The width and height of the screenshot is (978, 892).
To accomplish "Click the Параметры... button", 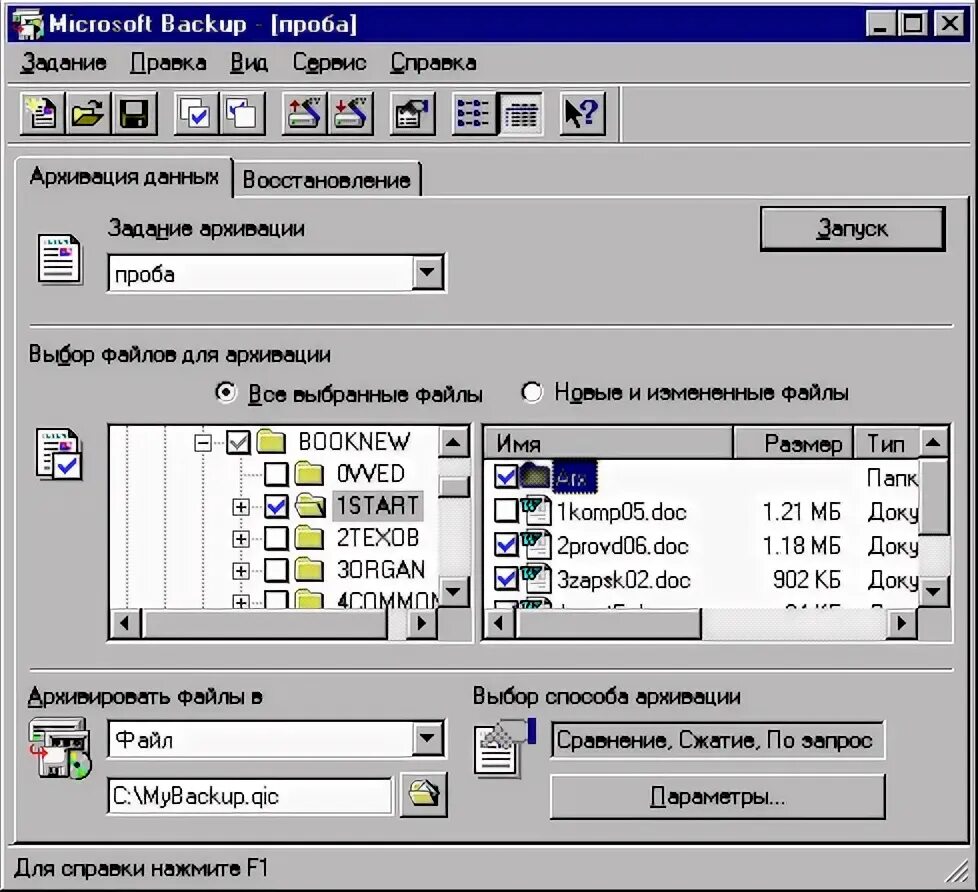I will (x=717, y=797).
